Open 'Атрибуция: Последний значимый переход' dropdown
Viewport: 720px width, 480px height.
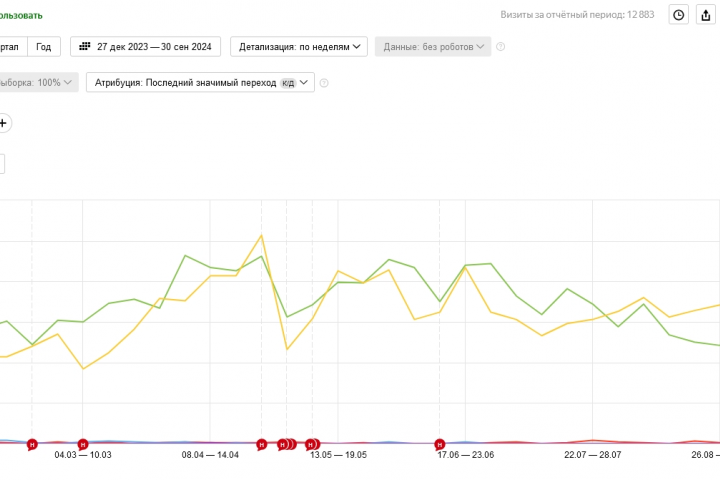(x=201, y=83)
